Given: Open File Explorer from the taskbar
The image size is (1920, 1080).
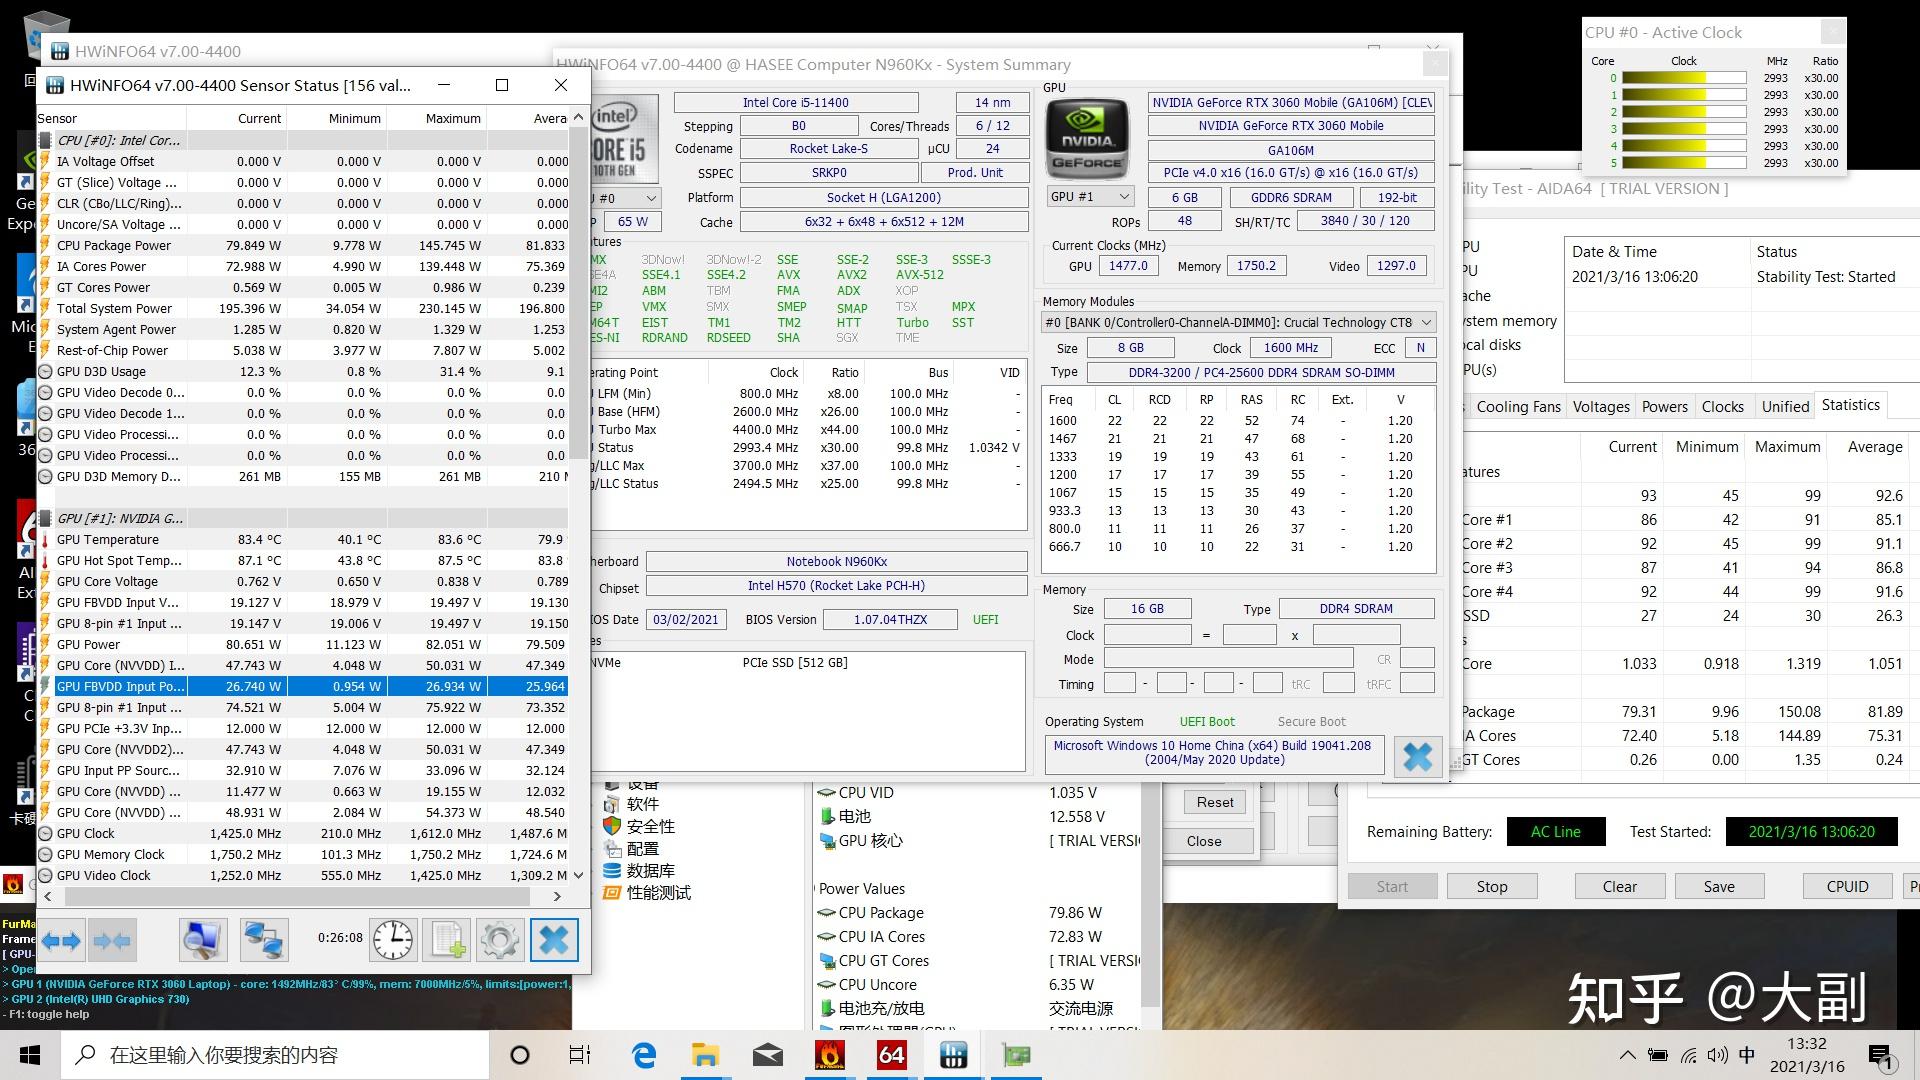Looking at the screenshot, I should tap(705, 1055).
